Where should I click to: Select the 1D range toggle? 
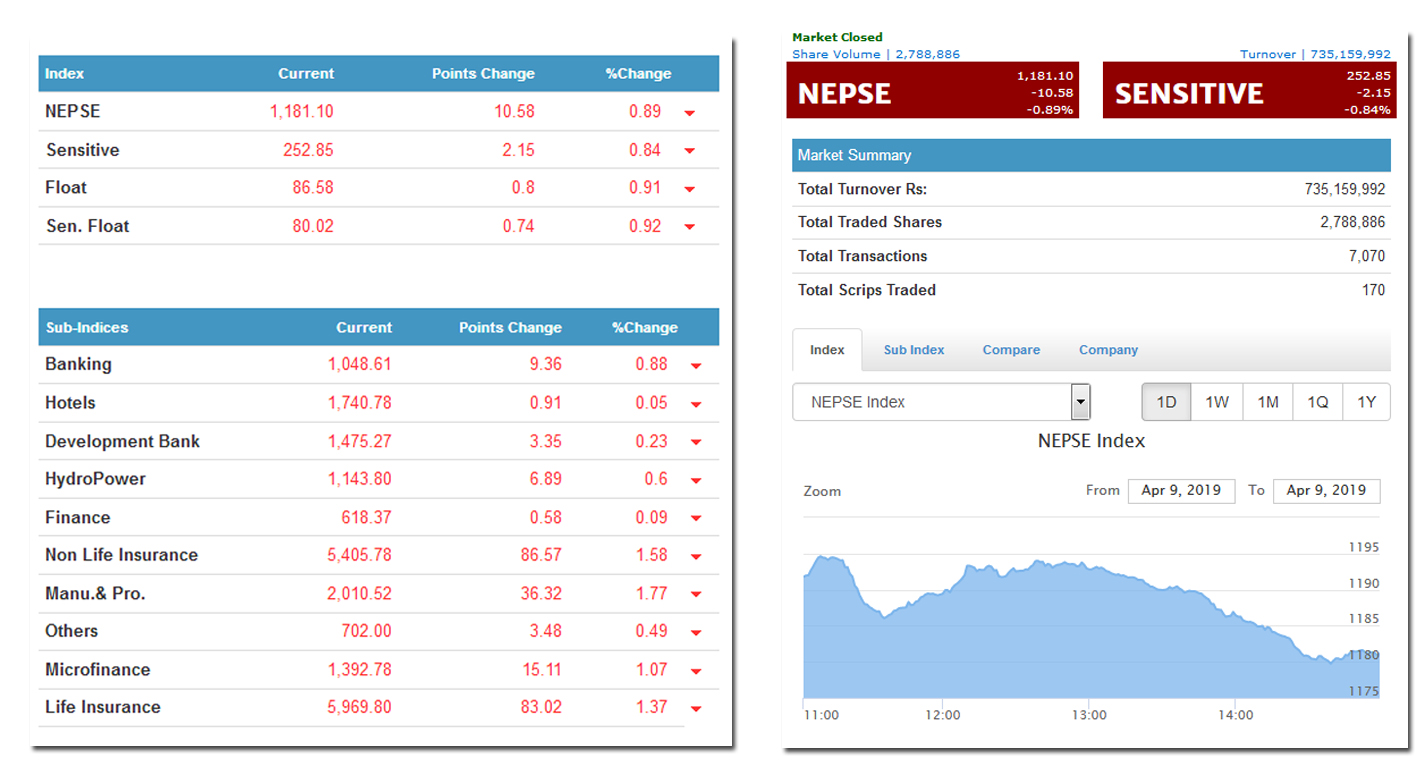(1167, 402)
